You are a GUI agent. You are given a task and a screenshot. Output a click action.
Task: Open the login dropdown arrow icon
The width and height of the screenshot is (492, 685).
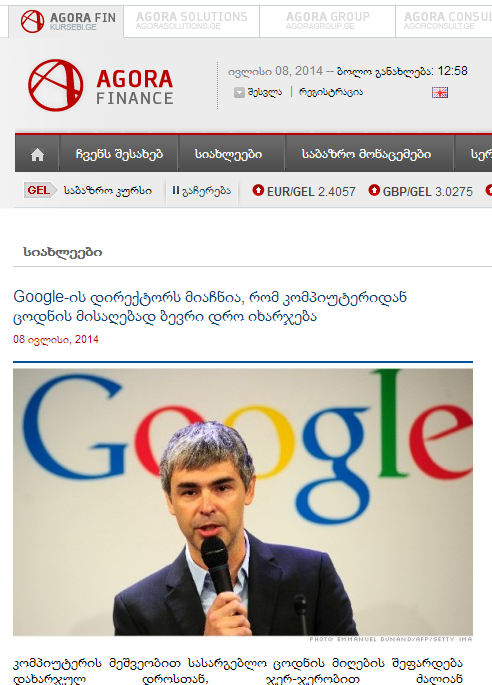click(239, 92)
